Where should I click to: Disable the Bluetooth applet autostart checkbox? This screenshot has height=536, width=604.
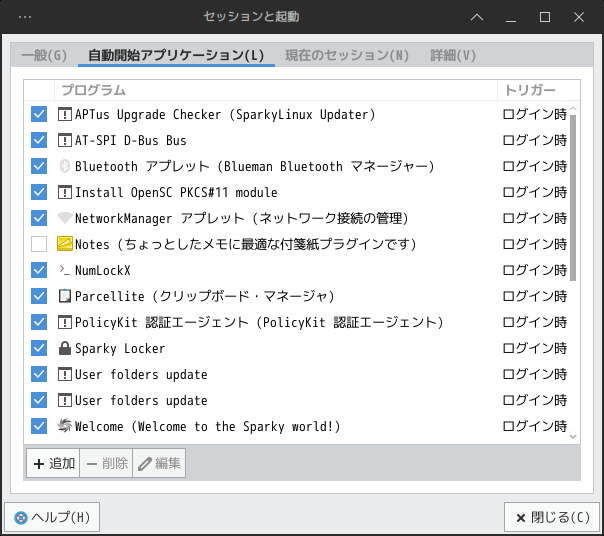[x=39, y=166]
